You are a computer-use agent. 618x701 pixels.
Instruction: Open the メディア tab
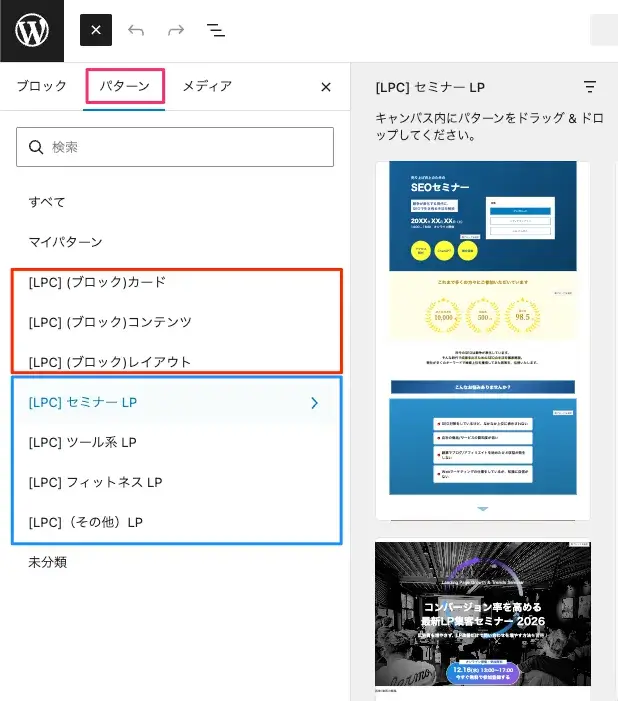click(207, 87)
